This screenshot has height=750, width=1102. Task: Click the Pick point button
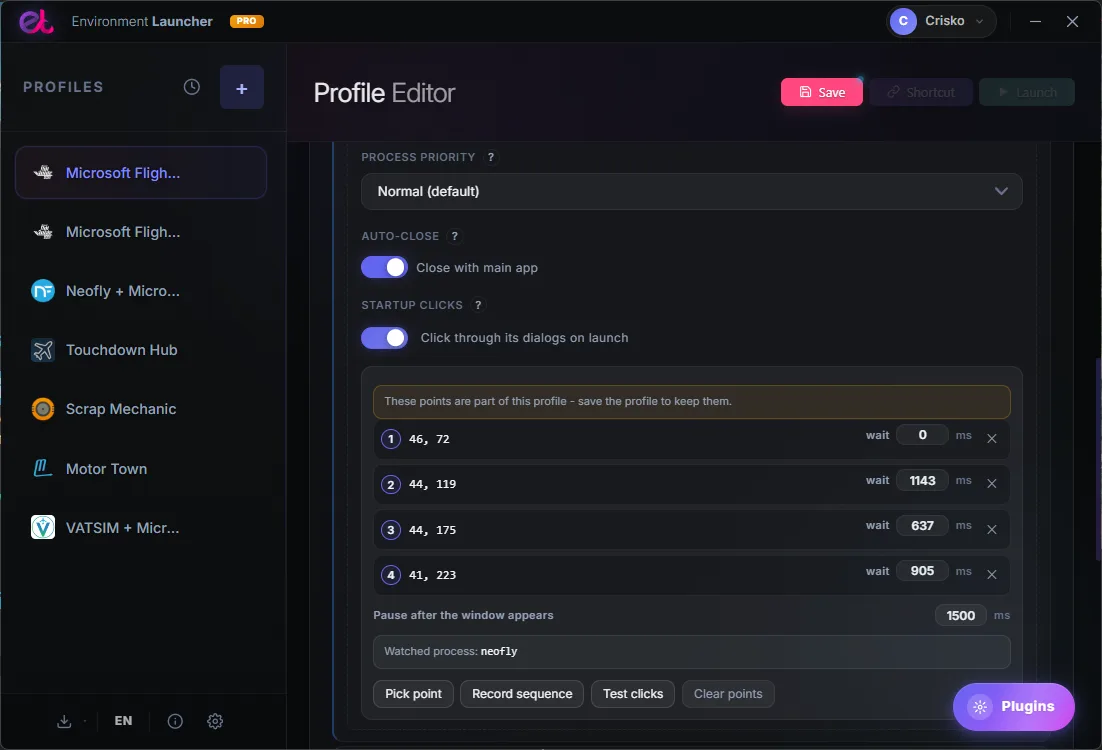tap(413, 694)
